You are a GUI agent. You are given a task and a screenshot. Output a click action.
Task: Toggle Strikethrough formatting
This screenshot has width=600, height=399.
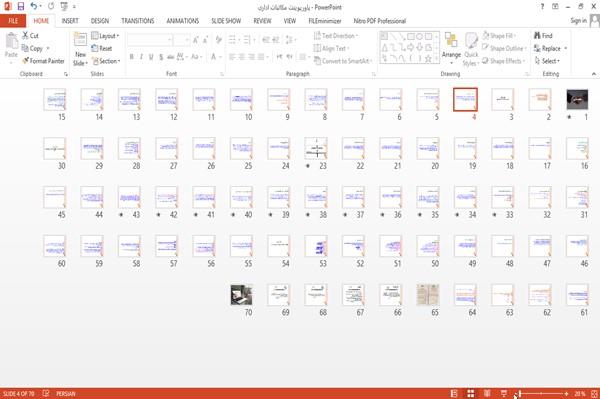pos(171,57)
